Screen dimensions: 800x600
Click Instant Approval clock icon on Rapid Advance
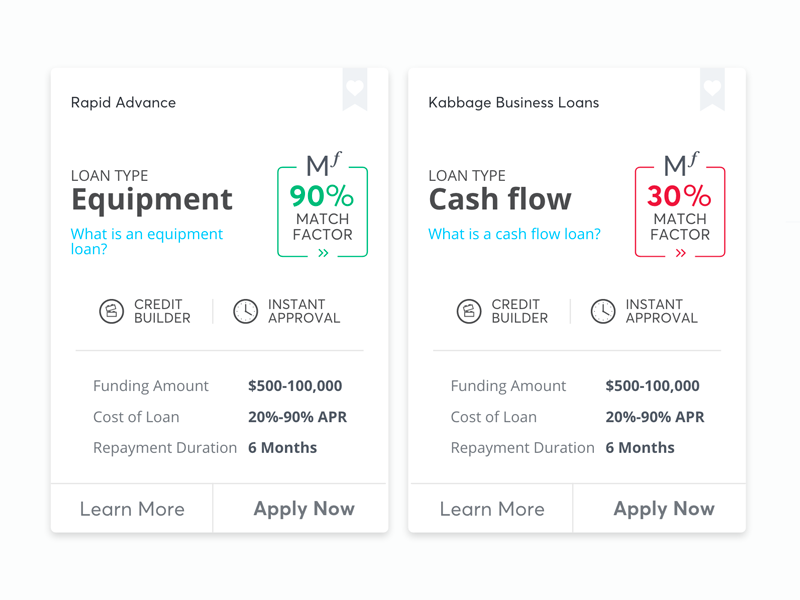(245, 311)
